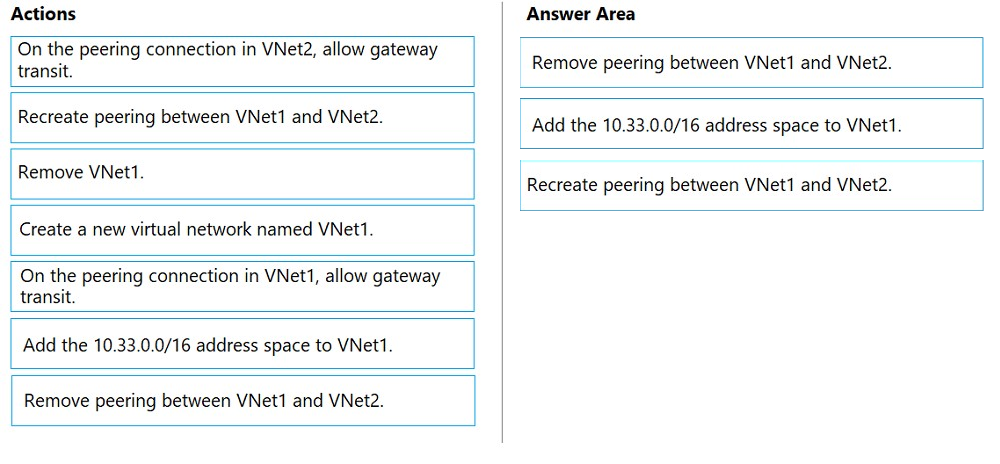Viewport: 1000px width, 464px height.
Task: Click 'Add the 10.33.0.0/16' box in Actions
Action: click(242, 344)
